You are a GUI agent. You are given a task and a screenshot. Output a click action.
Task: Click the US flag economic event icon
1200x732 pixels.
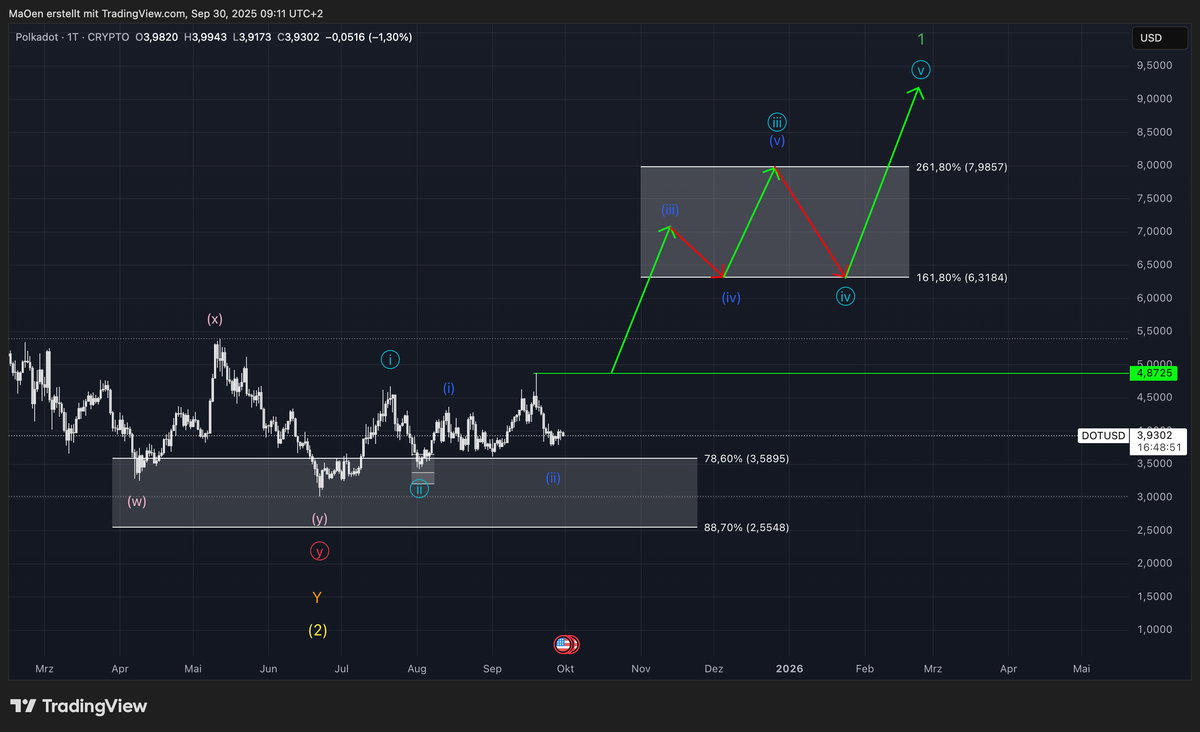563,644
